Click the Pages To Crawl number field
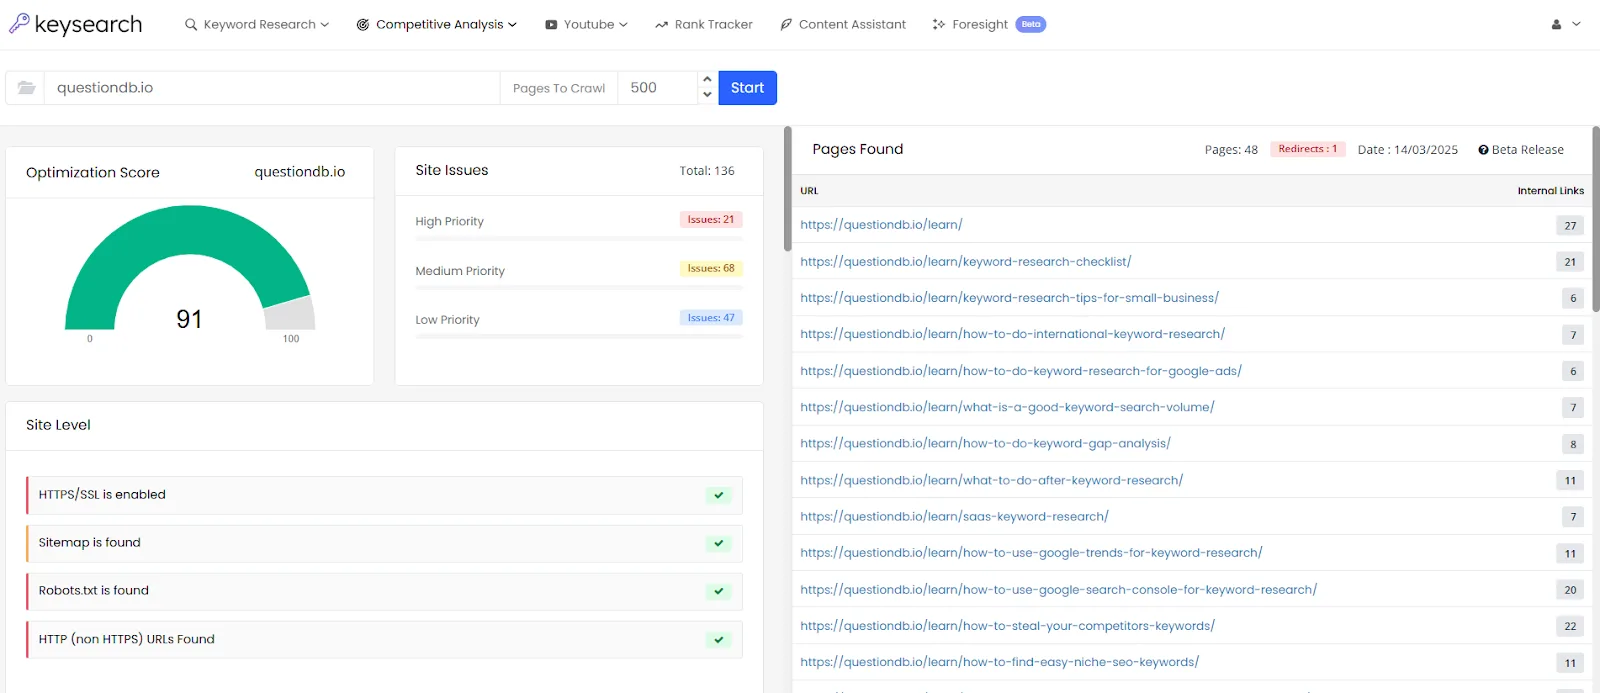Image resolution: width=1600 pixels, height=693 pixels. click(657, 88)
